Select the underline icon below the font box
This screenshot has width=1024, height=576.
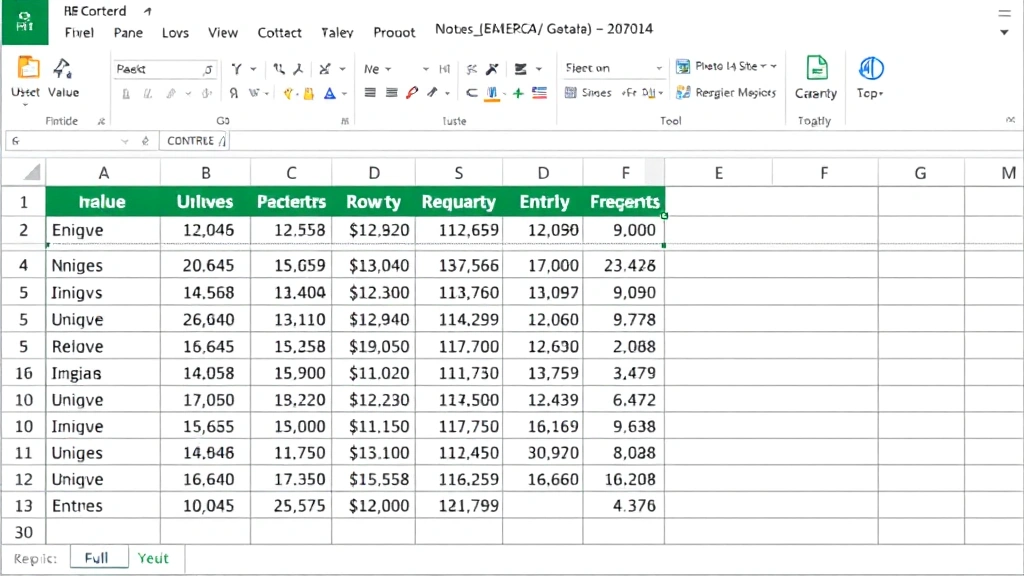(170, 93)
